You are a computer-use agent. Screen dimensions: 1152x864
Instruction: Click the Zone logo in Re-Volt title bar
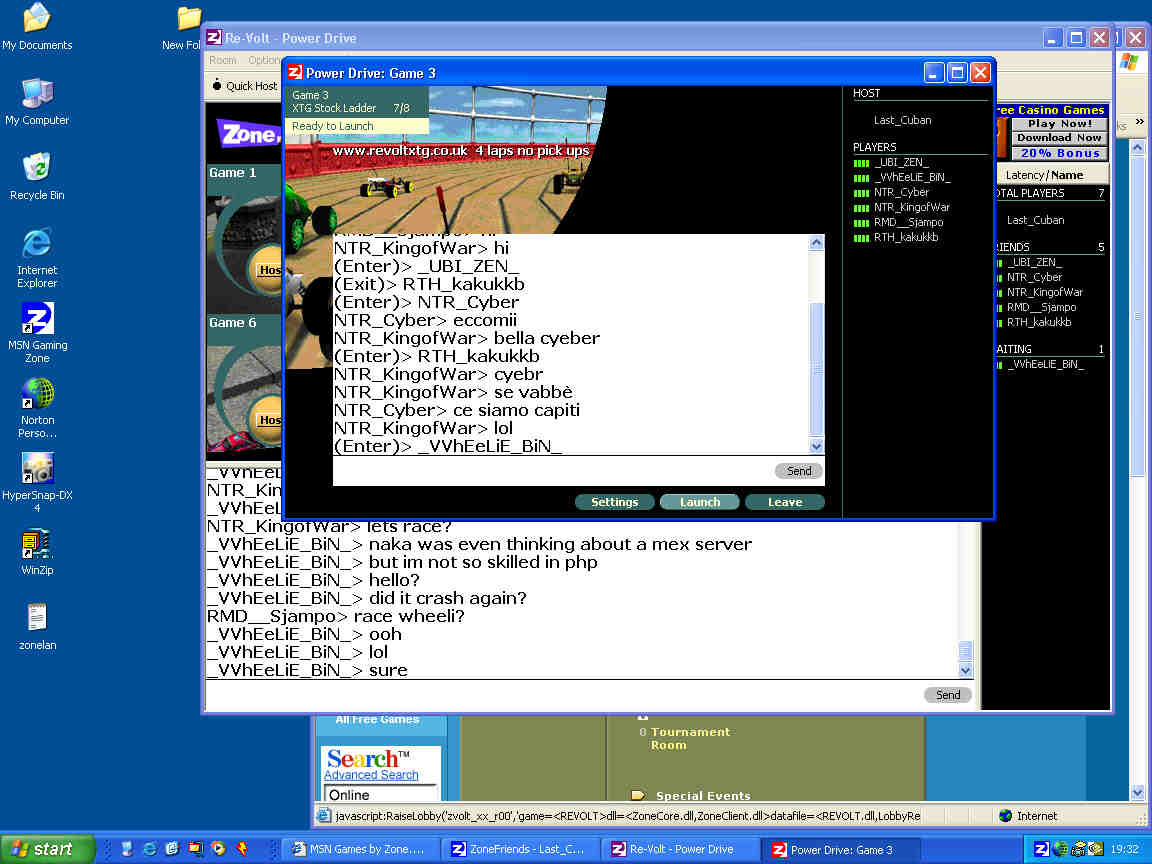214,37
